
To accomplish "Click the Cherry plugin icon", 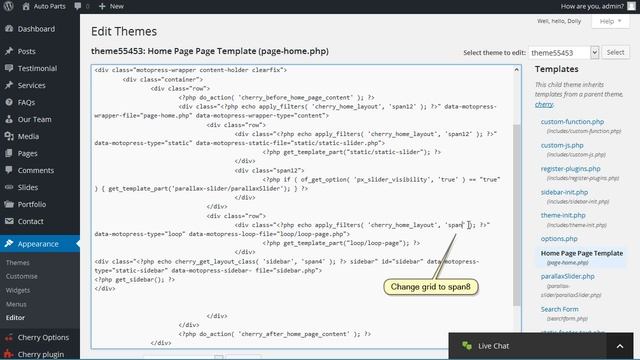I will coord(9,354).
